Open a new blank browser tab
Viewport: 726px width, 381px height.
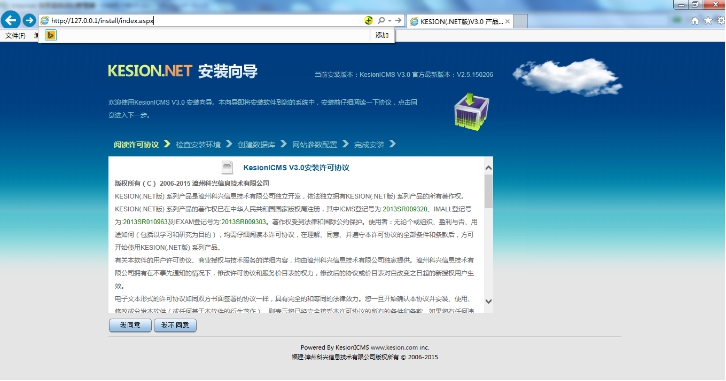520,21
